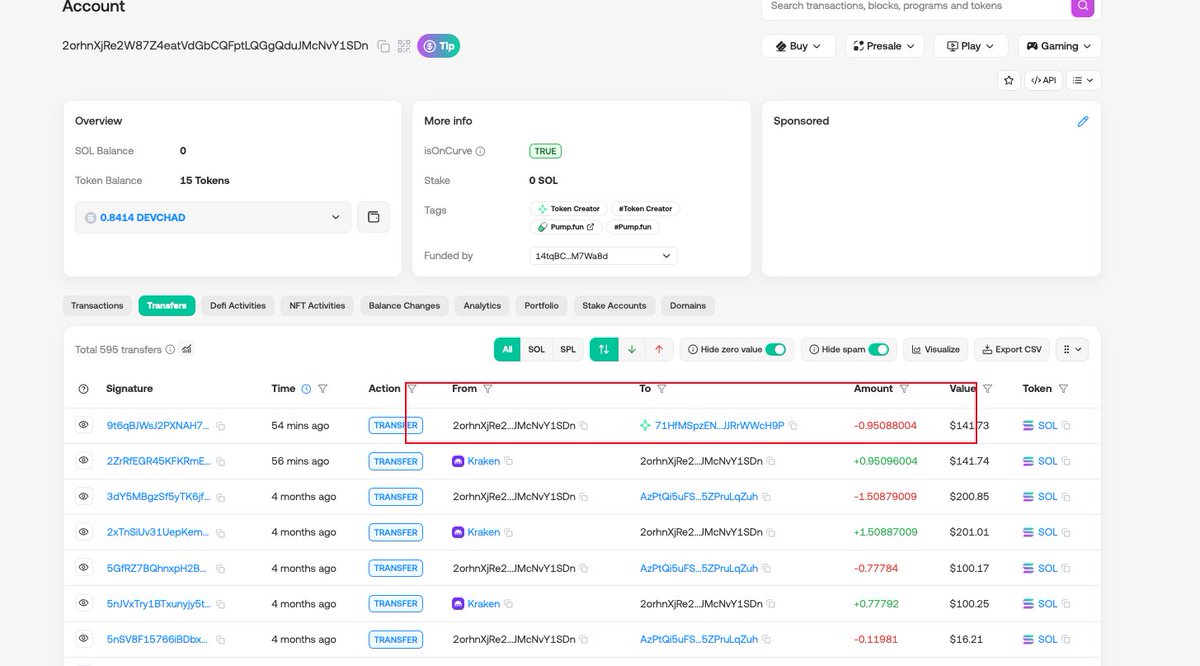Click the info icon next to Total 595 transfers

(170, 350)
